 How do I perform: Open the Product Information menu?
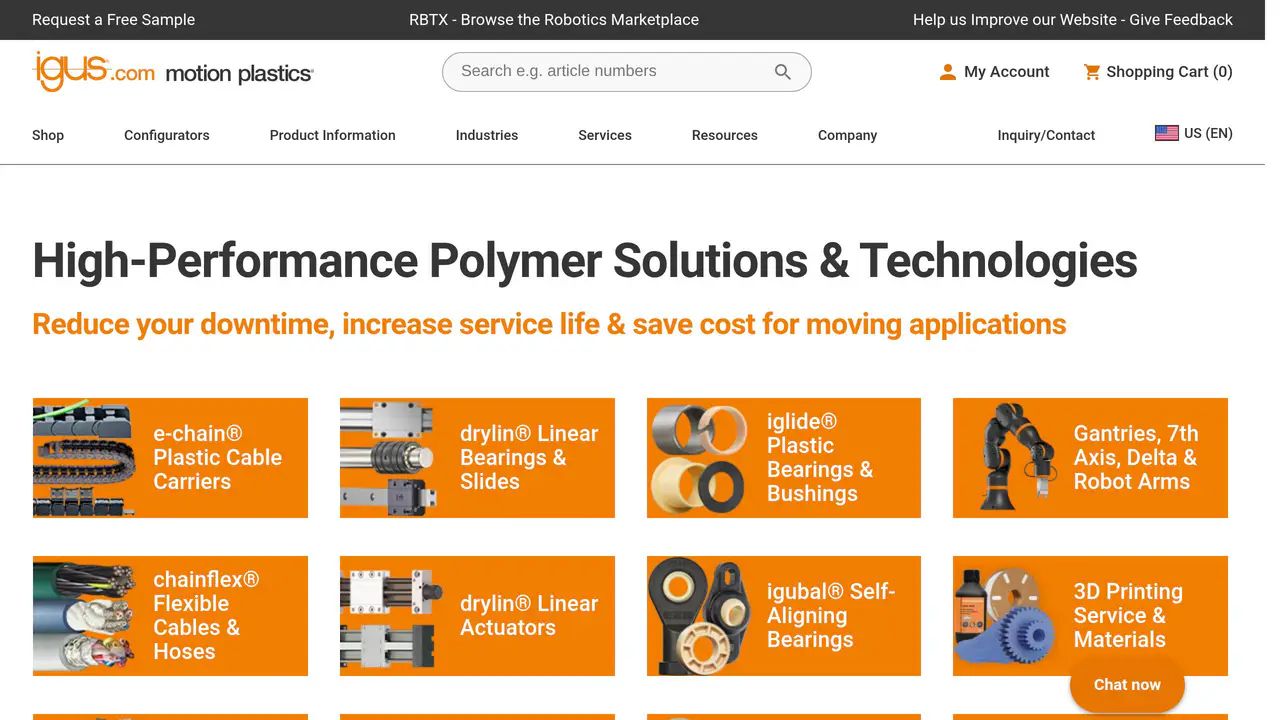tap(333, 135)
